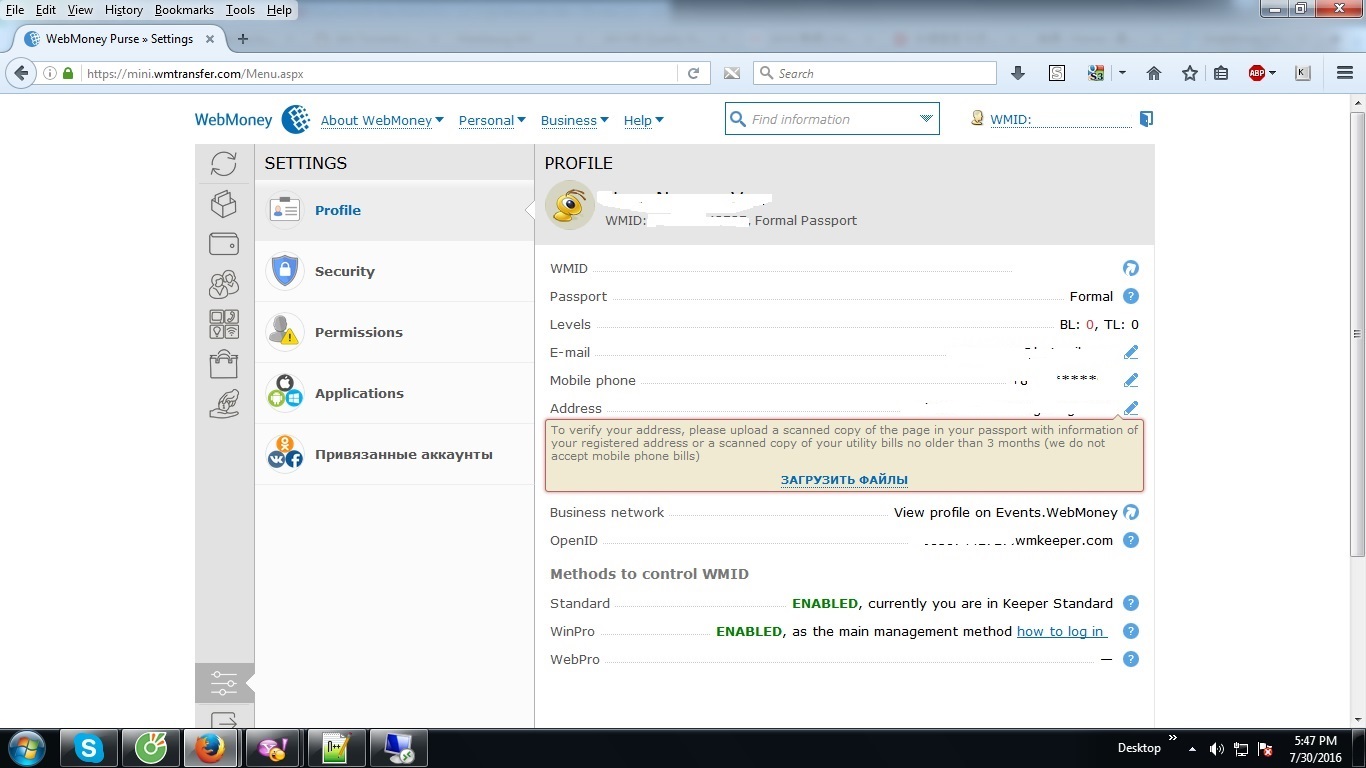This screenshot has height=768, width=1366.
Task: Edit the E-mail with pencil icon
Action: click(1131, 352)
